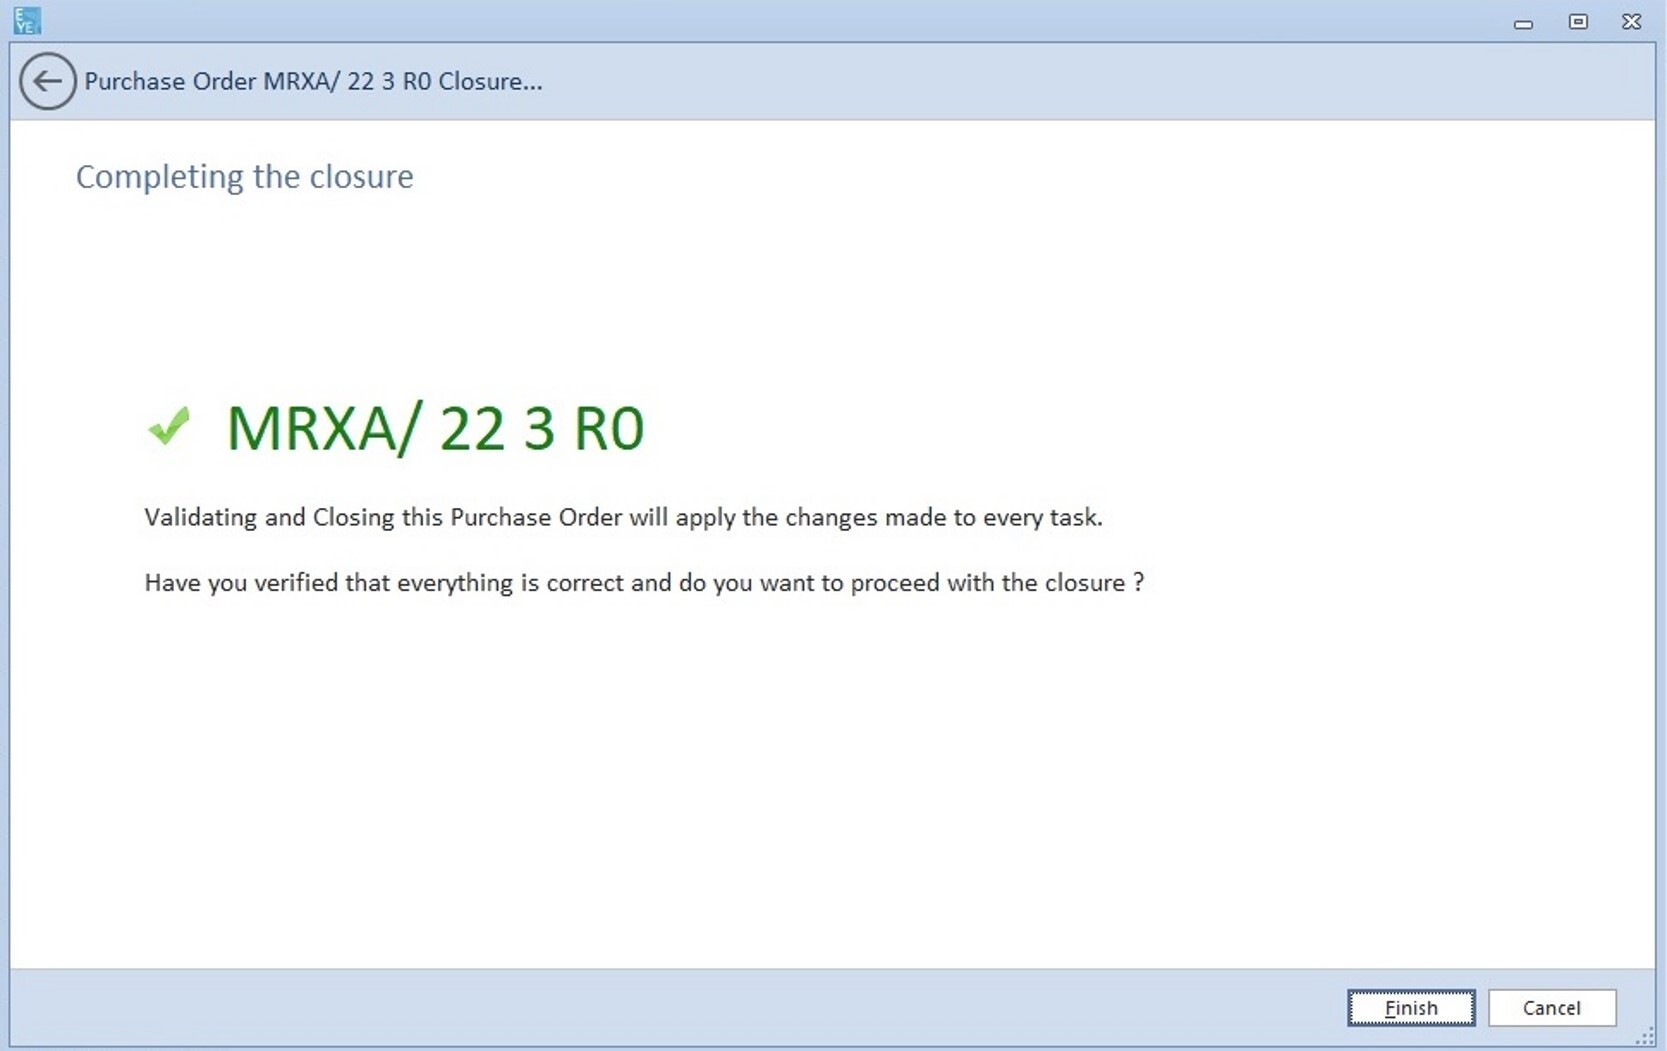This screenshot has height=1051, width=1667.
Task: Maximize the Purchase Order Closure window
Action: pos(1578,22)
